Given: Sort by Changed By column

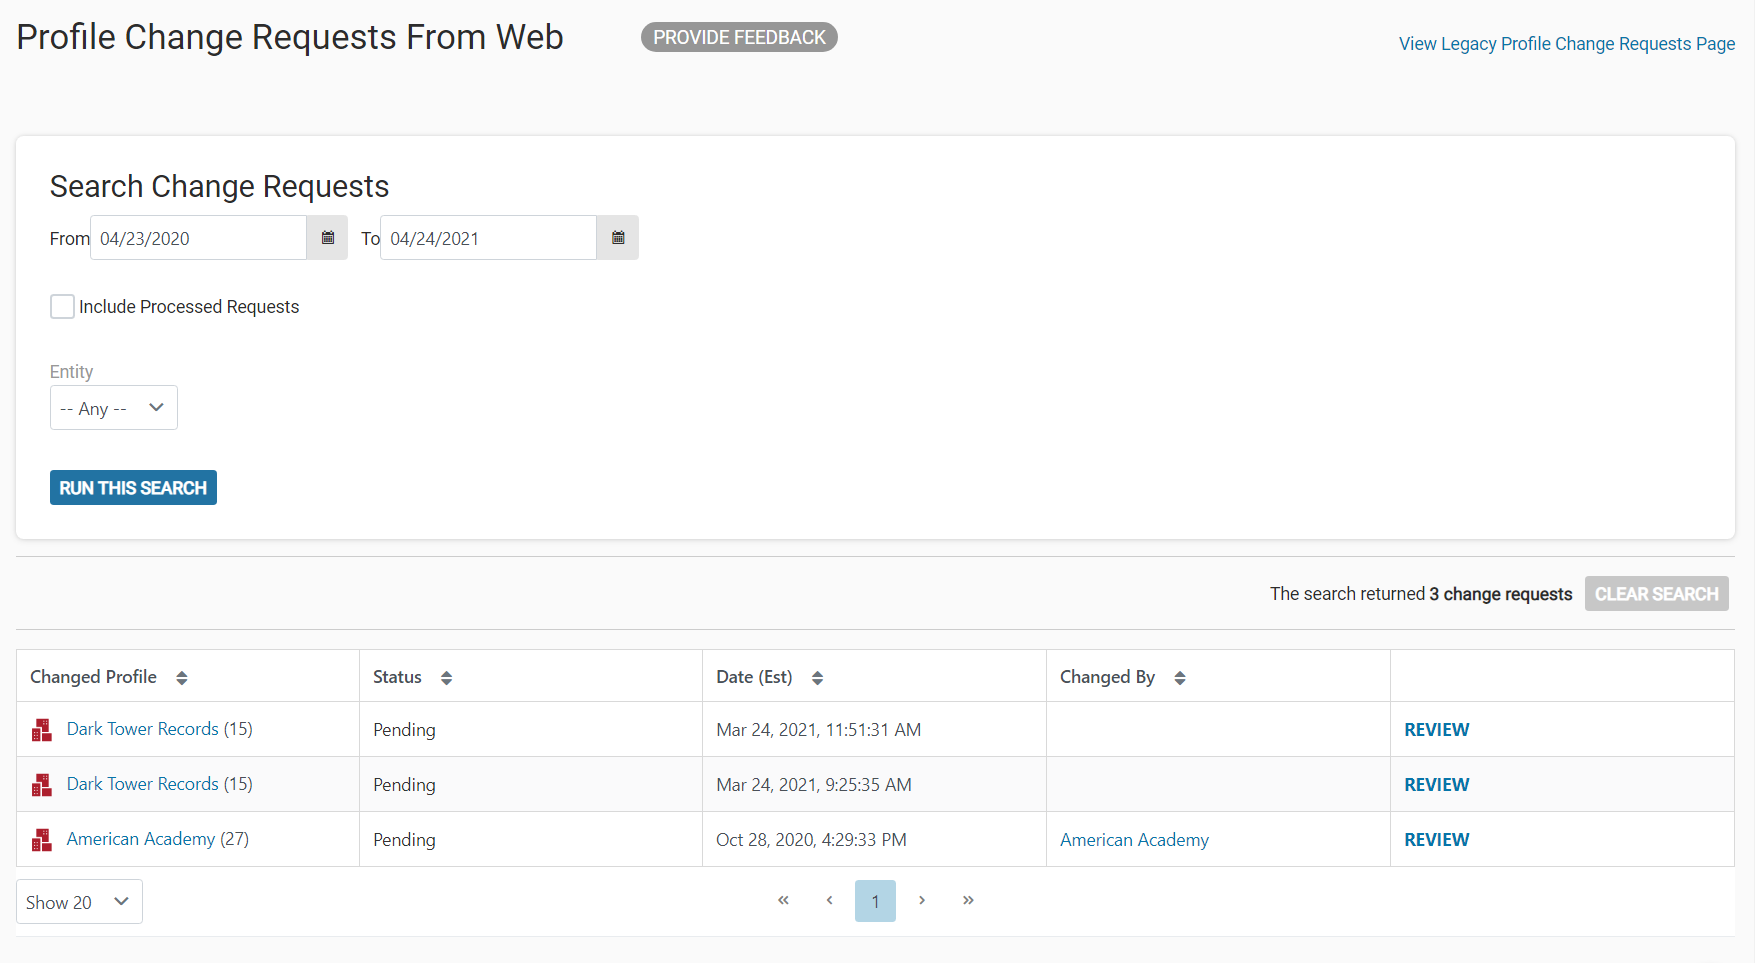Looking at the screenshot, I should 1180,678.
